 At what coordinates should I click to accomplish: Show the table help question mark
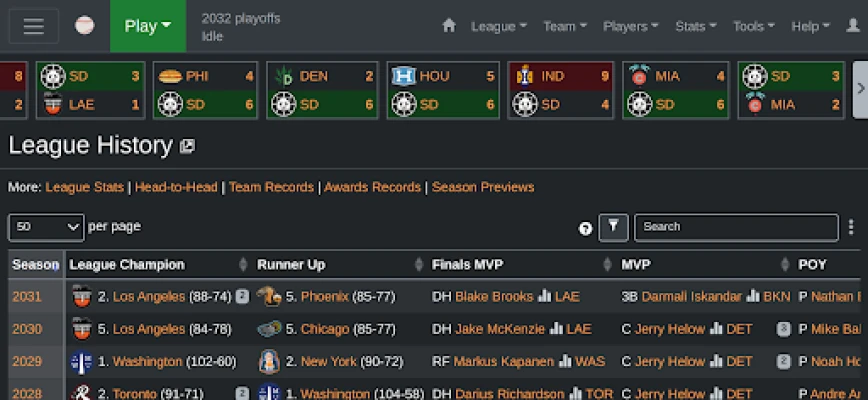click(585, 228)
